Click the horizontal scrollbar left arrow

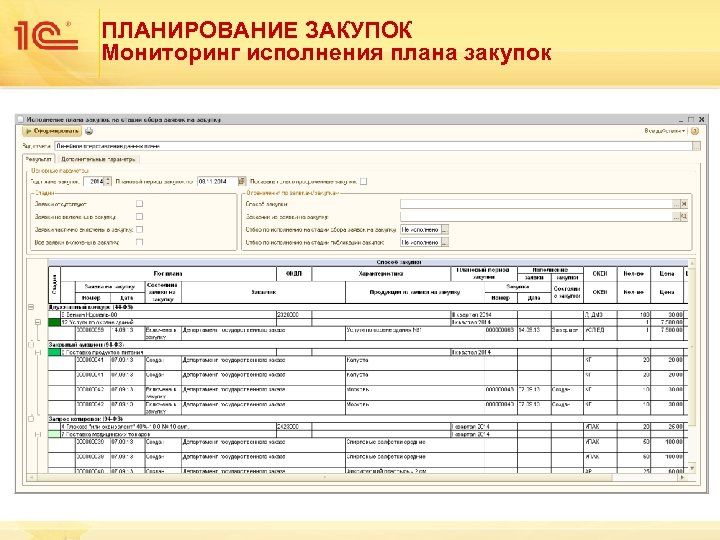point(31,478)
